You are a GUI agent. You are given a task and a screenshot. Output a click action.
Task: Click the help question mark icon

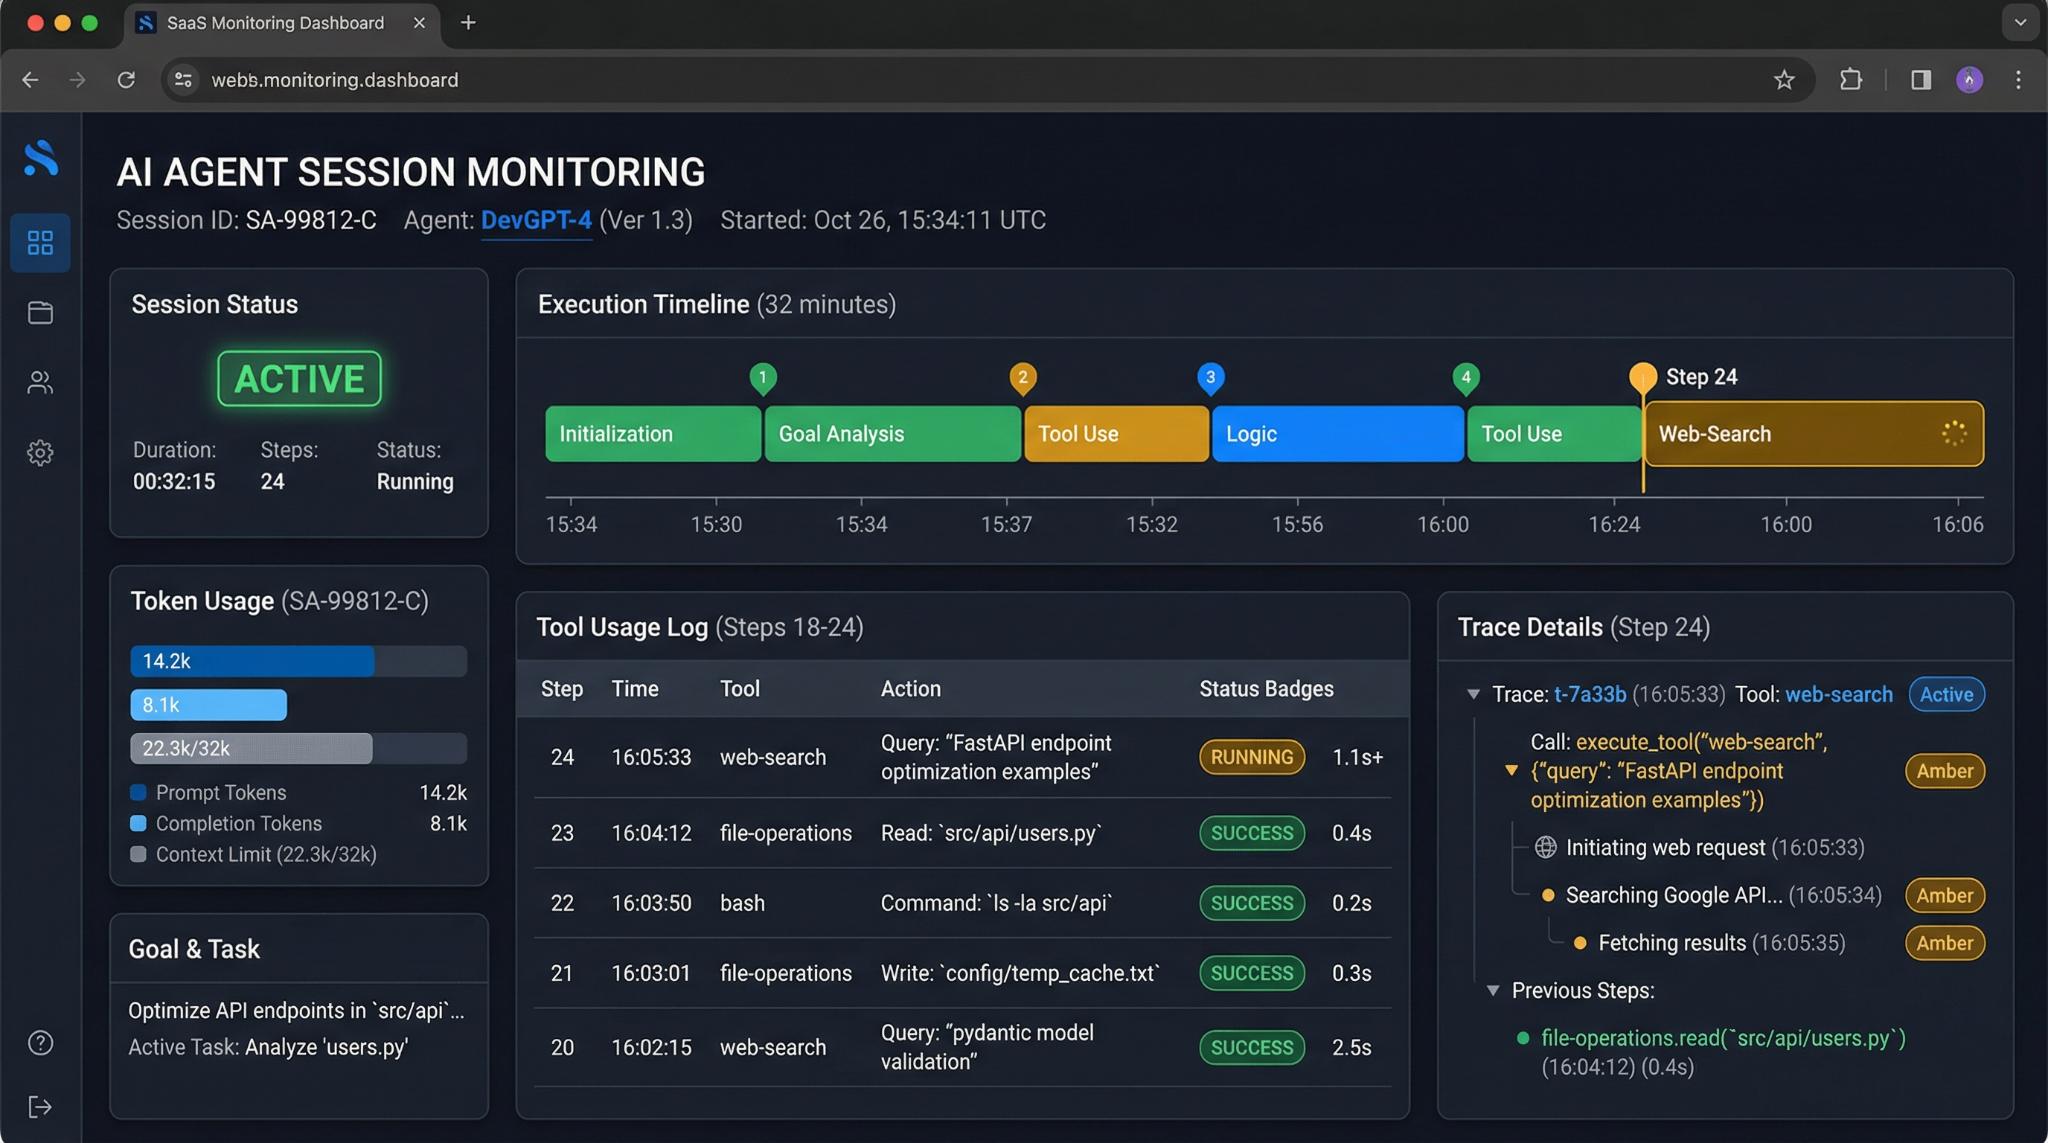tap(40, 1043)
